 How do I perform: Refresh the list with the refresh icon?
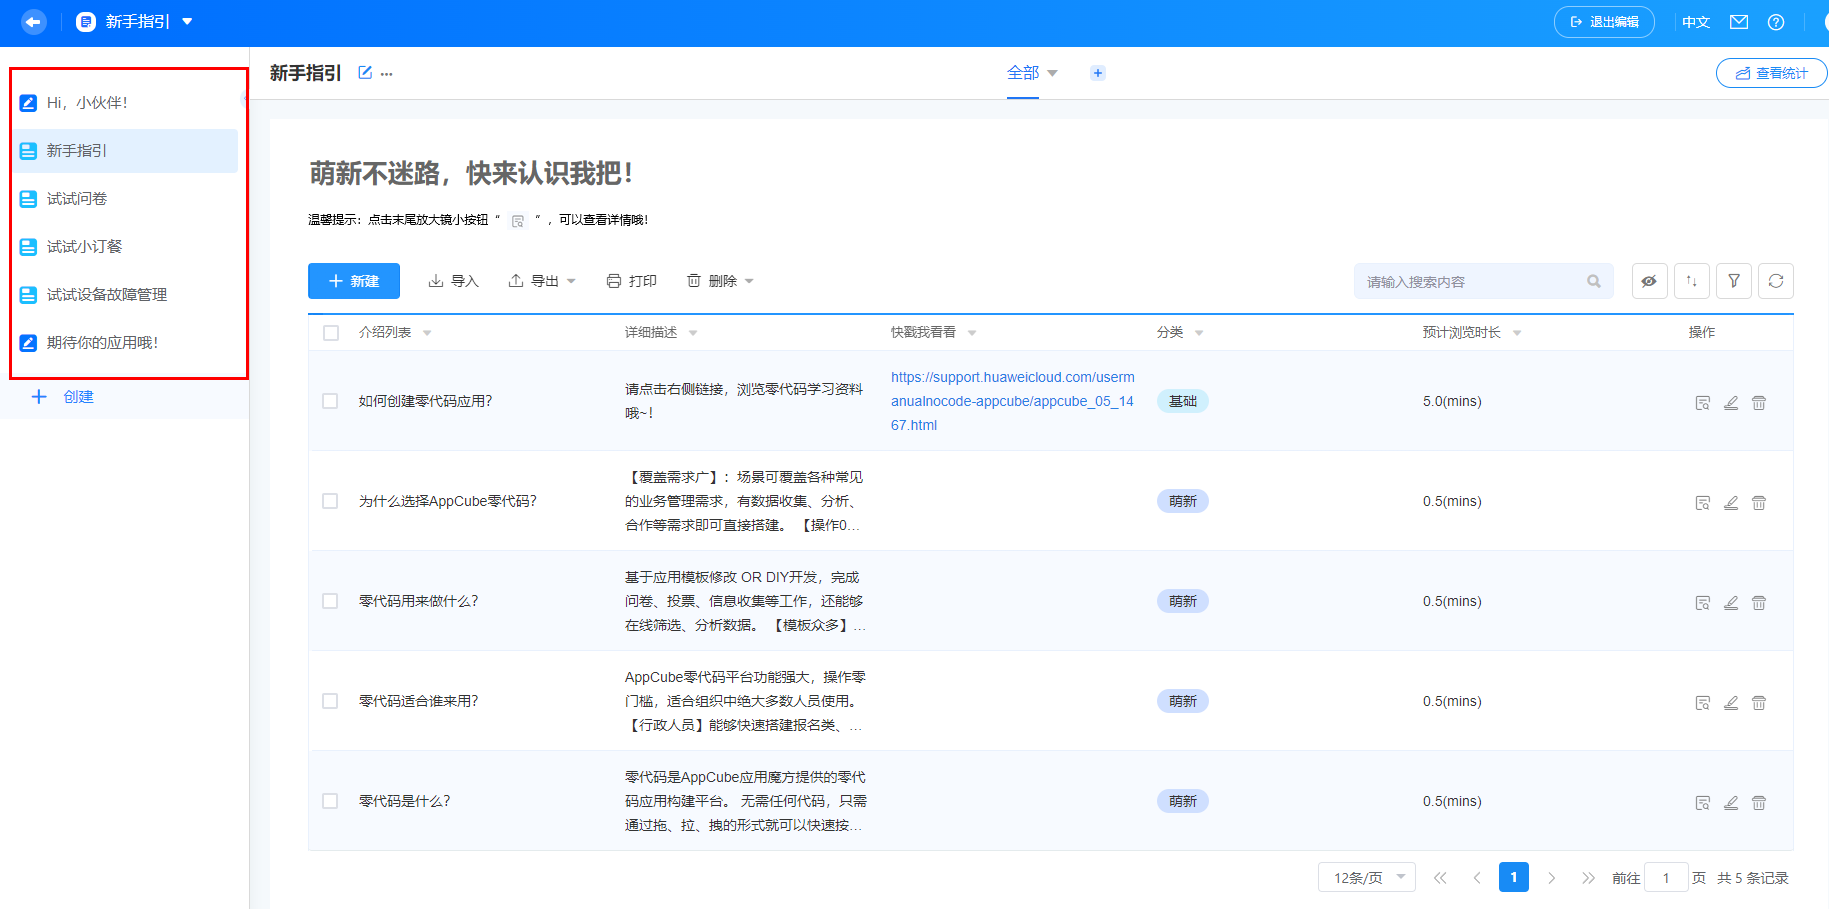[x=1776, y=281]
